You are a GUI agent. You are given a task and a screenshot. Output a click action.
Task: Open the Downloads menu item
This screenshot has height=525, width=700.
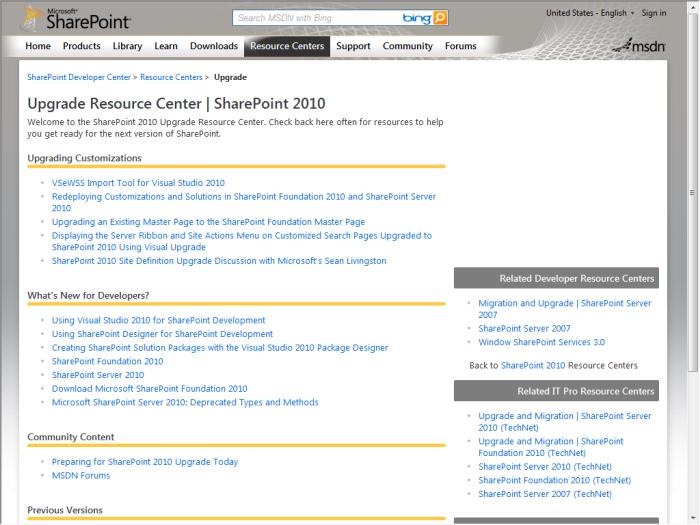[x=214, y=46]
